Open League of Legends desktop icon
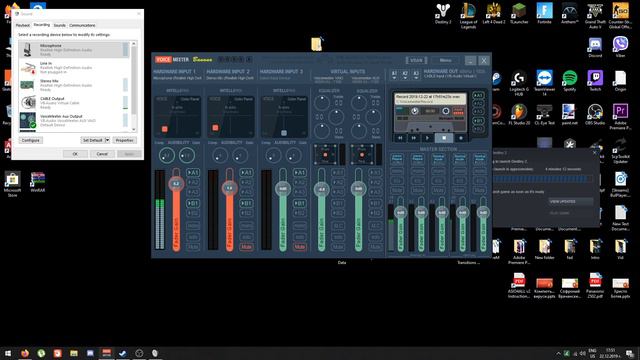The height and width of the screenshot is (360, 640). tap(469, 16)
